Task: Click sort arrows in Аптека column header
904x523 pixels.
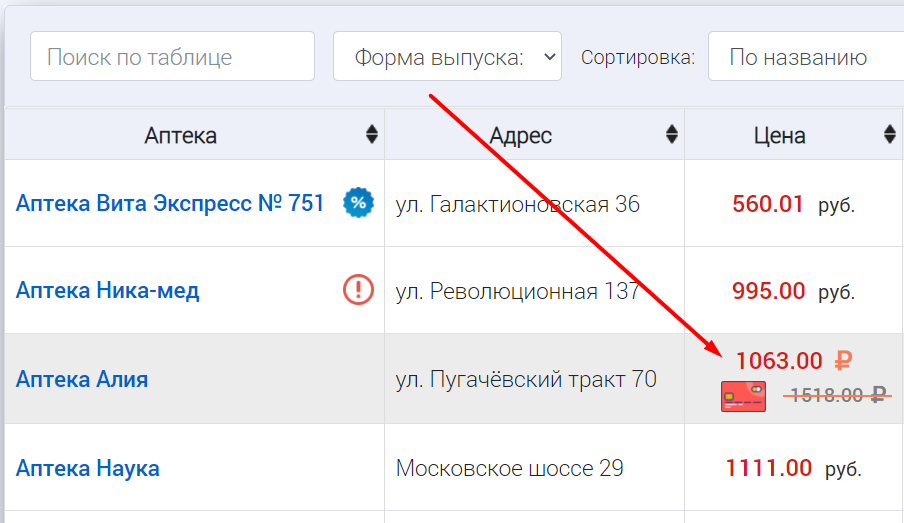Action: click(x=372, y=135)
